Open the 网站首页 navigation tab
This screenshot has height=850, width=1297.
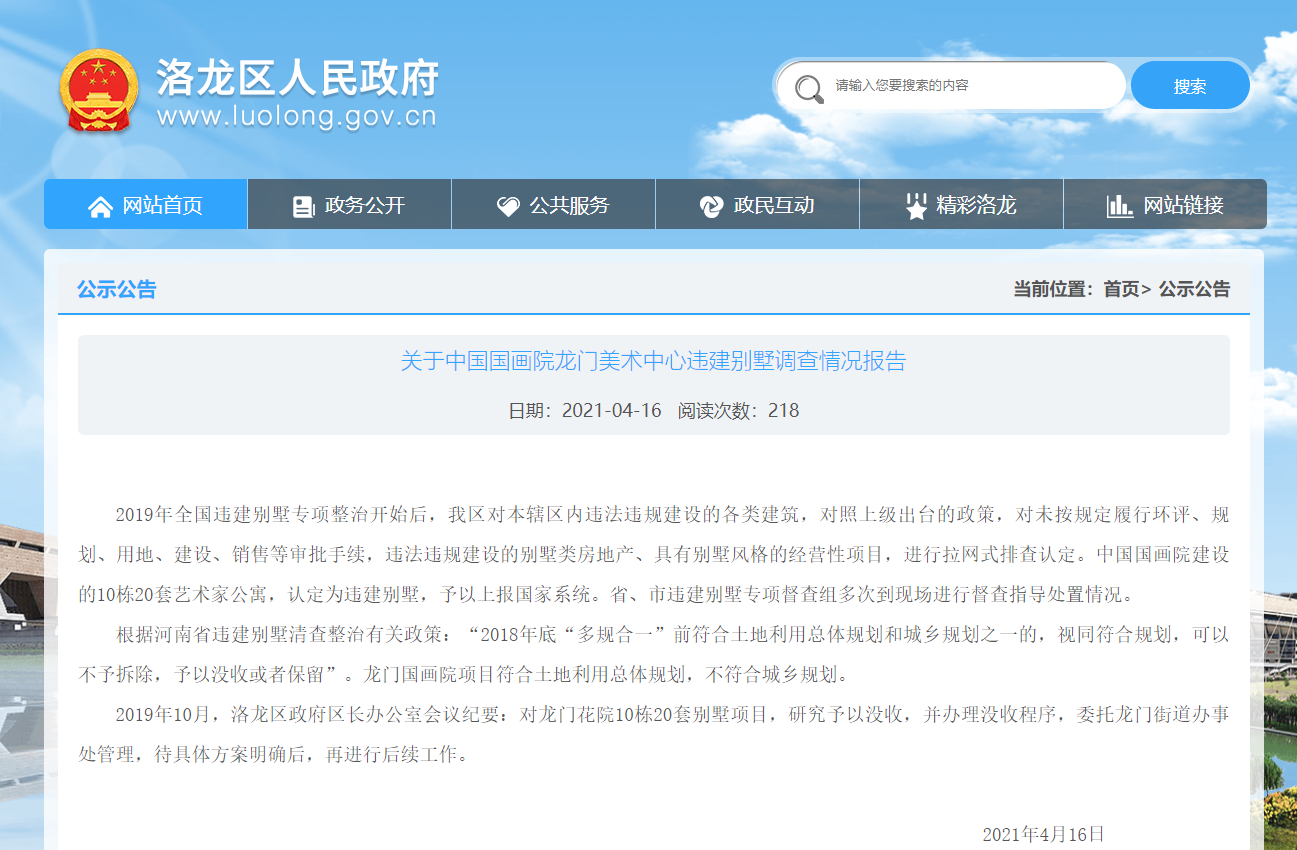tap(145, 204)
